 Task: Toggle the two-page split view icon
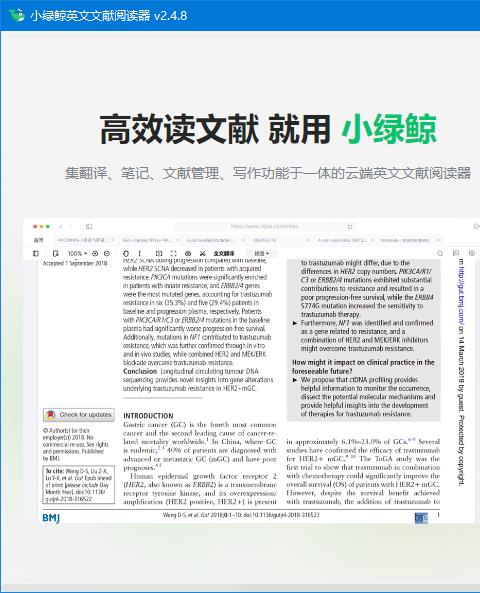tap(159, 253)
